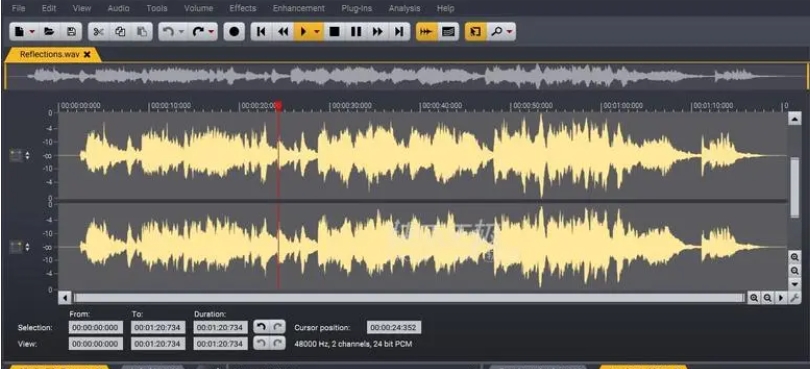Screen dimensions: 810x369
Task: Toggle the selection tool mode button
Action: pyautogui.click(x=475, y=32)
